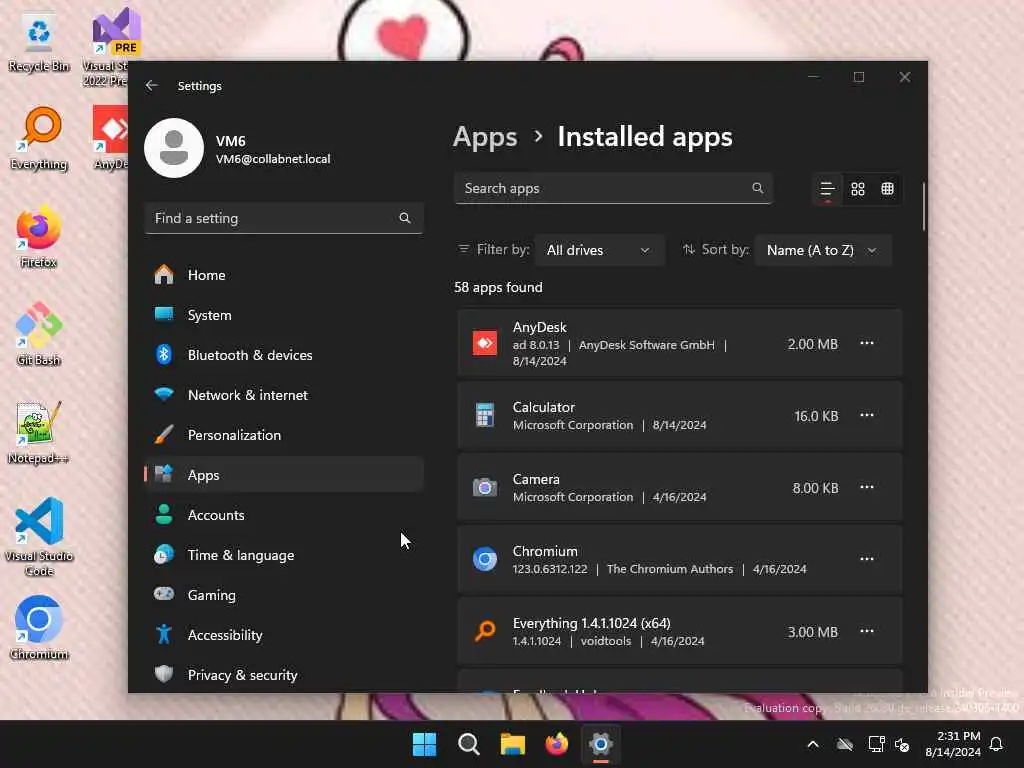Click Settings gear icon on taskbar
1024x768 pixels.
click(x=601, y=744)
